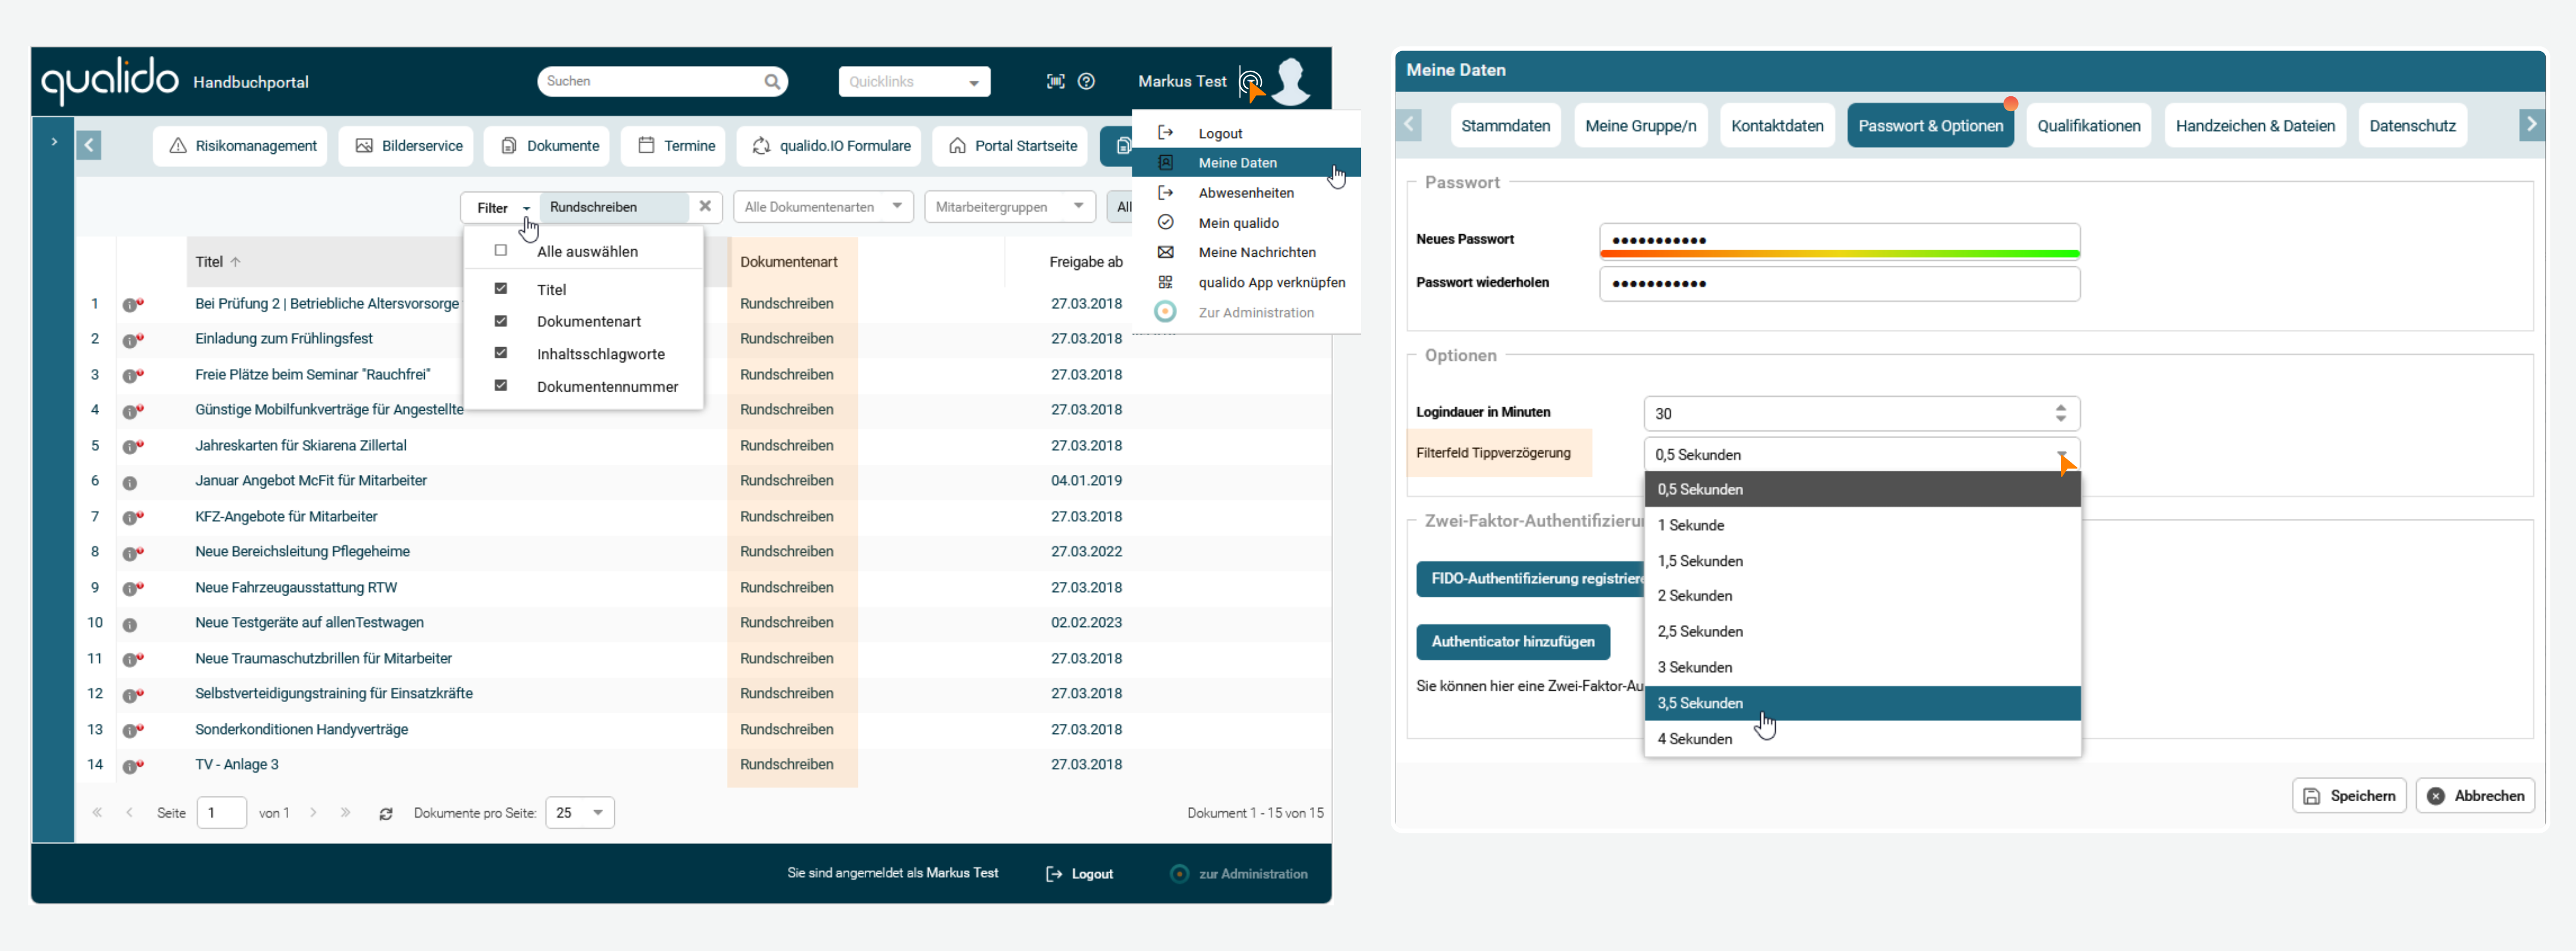Image resolution: width=2576 pixels, height=951 pixels.
Task: Go to first page of documents
Action: point(97,812)
